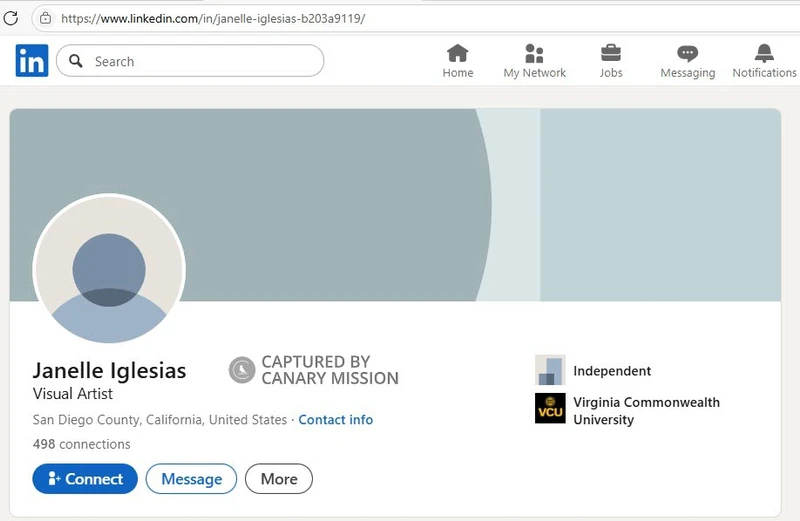Click the magnifier icon in search box
The width and height of the screenshot is (800, 521).
tap(76, 61)
